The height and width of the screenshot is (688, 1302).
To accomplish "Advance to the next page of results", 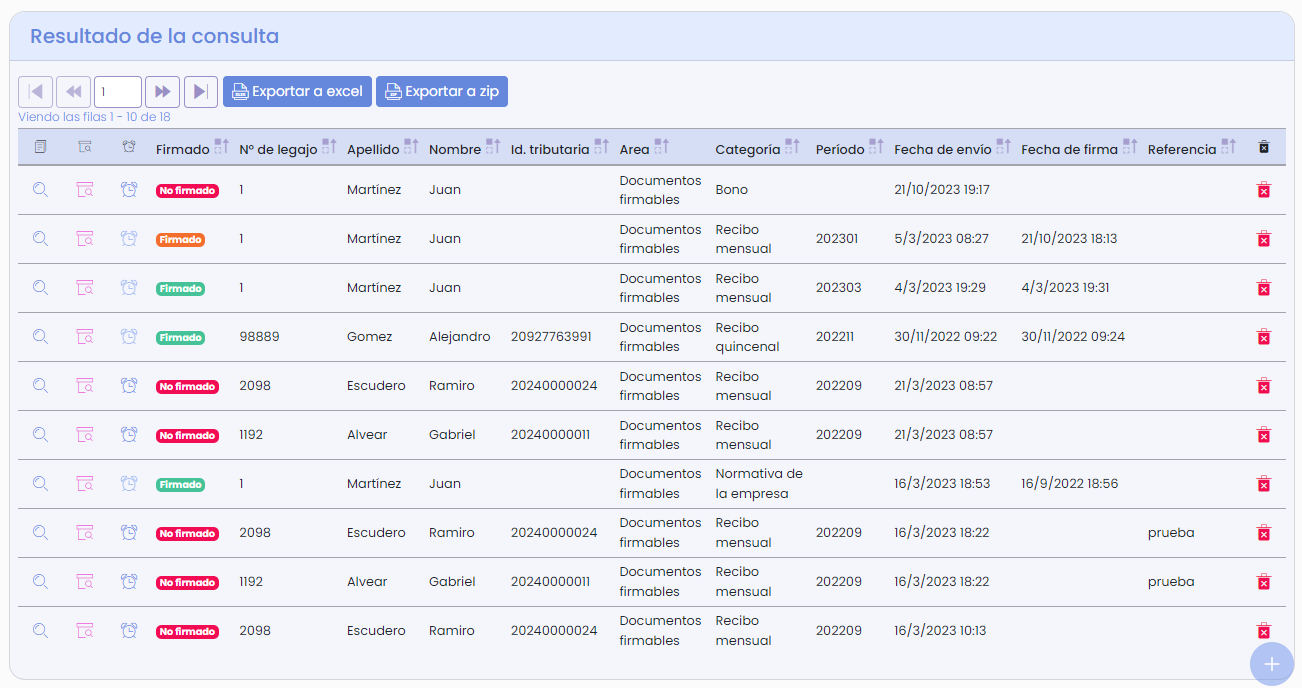I will coord(162,91).
